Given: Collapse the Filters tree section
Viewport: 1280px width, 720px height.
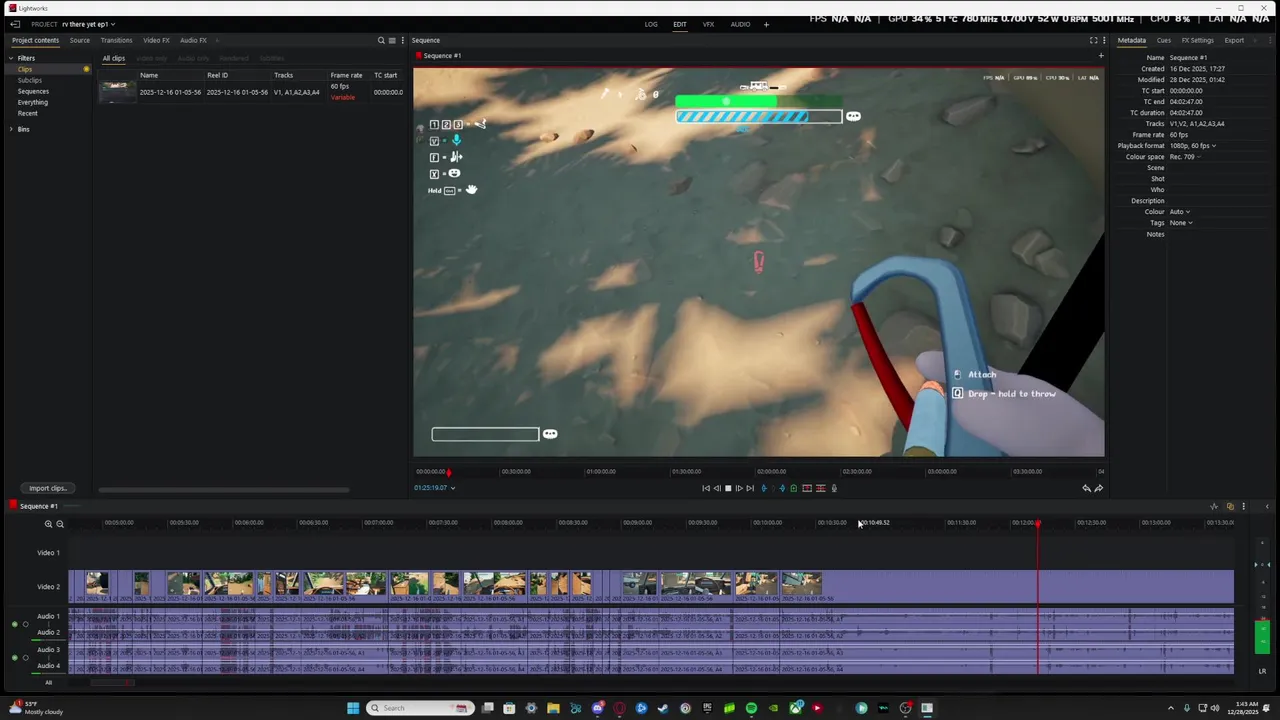Looking at the screenshot, I should click(x=12, y=58).
